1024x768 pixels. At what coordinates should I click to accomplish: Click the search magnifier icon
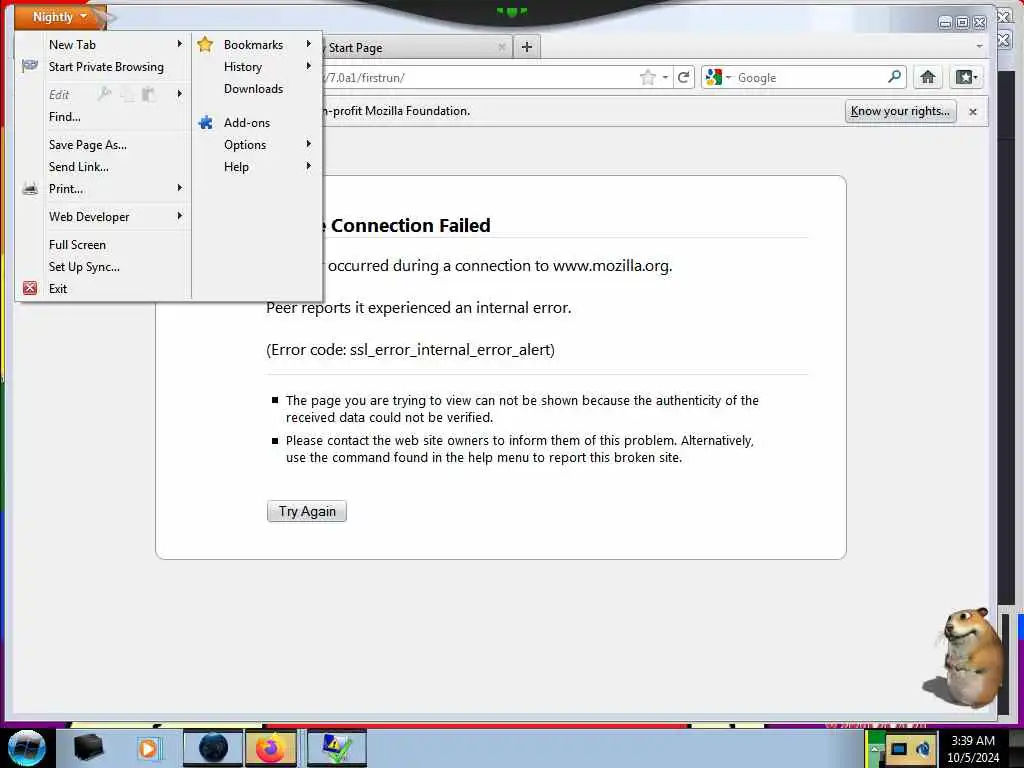(895, 77)
